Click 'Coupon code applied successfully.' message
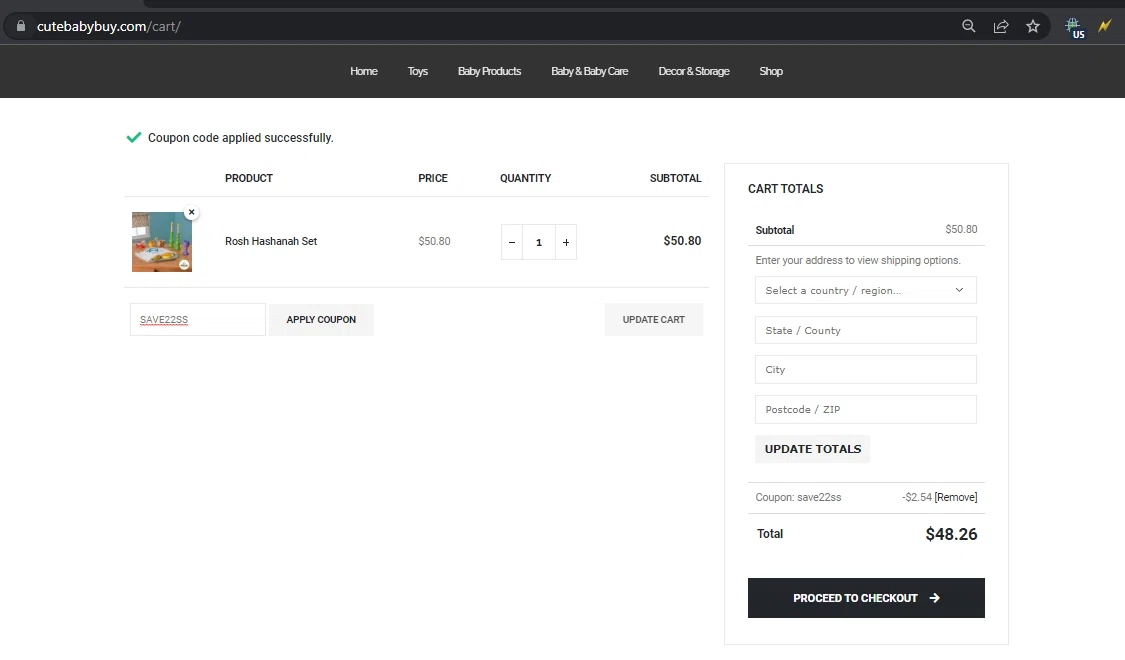Viewport: 1125px width, 660px height. tap(240, 138)
